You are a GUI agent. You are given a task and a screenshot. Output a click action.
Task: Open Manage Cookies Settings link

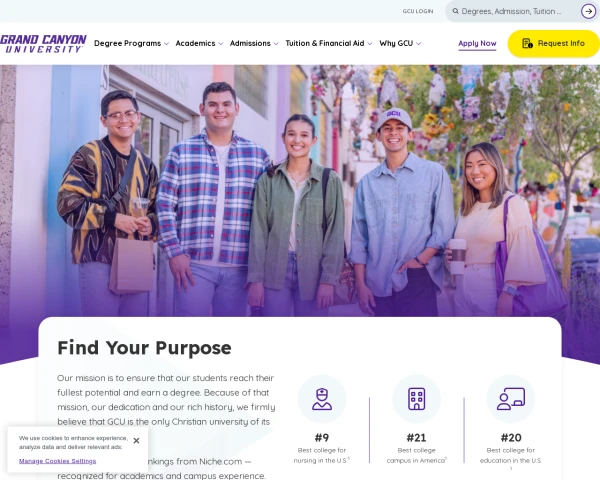[x=57, y=461]
